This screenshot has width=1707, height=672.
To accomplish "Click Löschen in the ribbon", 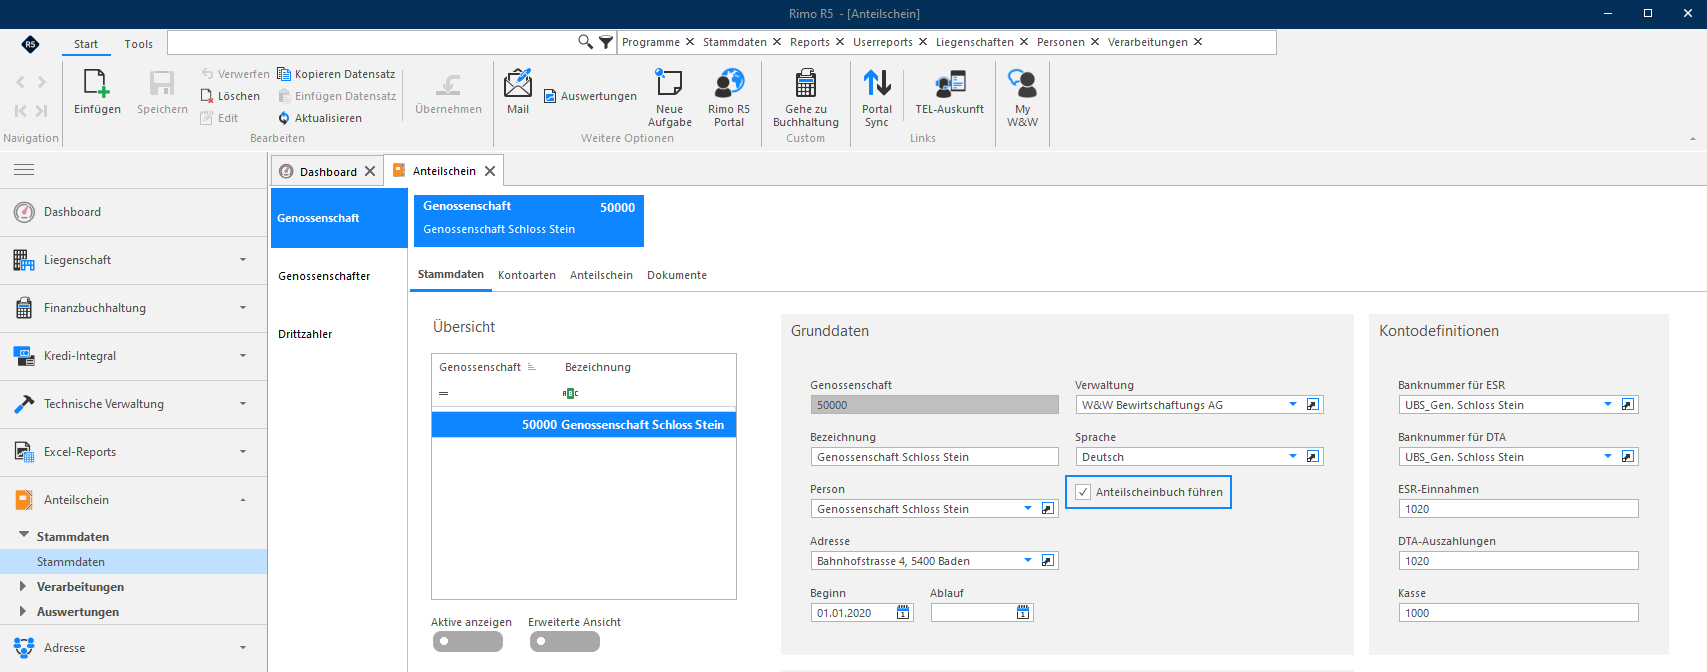I will pos(230,96).
